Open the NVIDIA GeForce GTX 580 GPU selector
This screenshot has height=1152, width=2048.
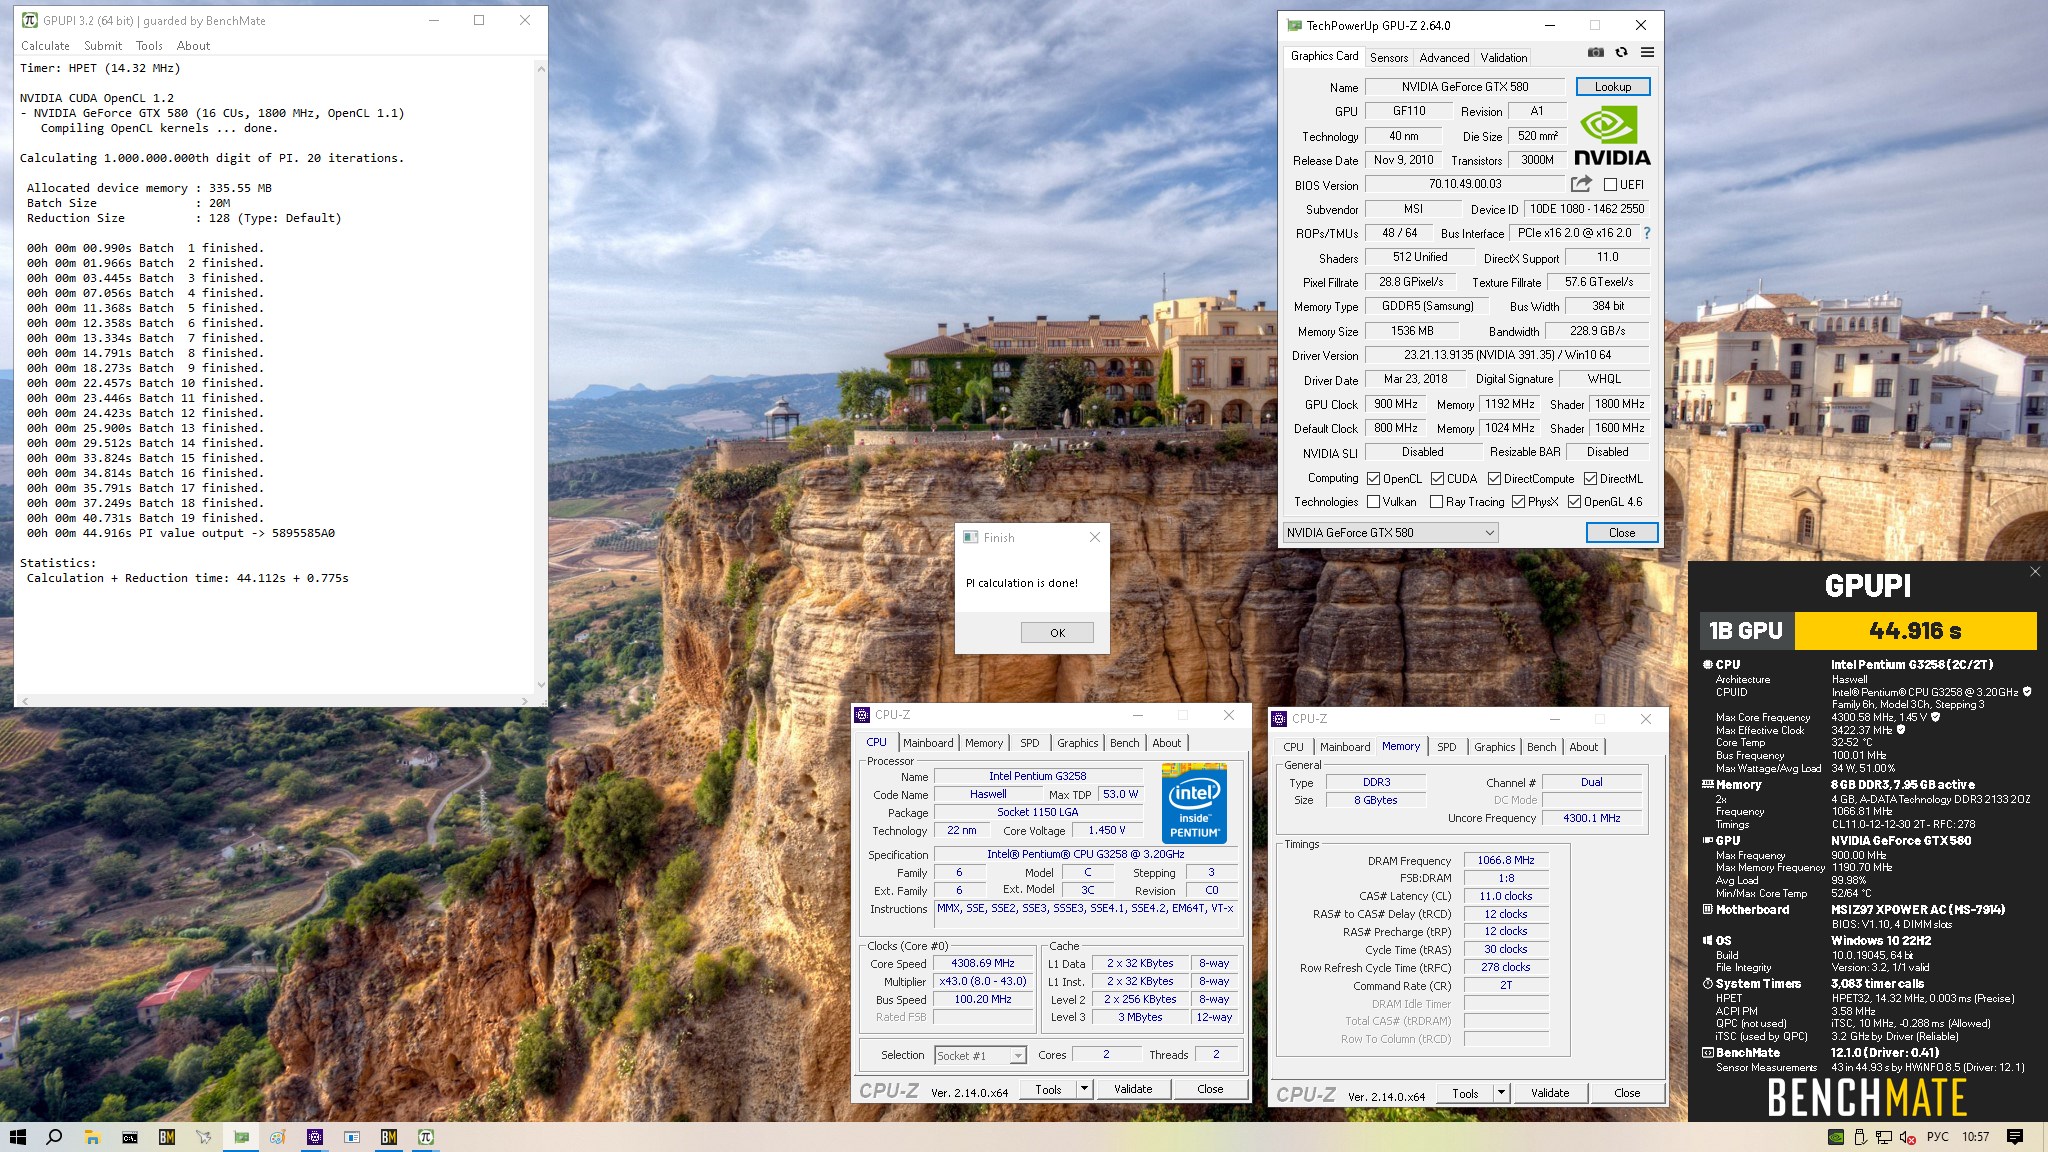coord(1390,533)
